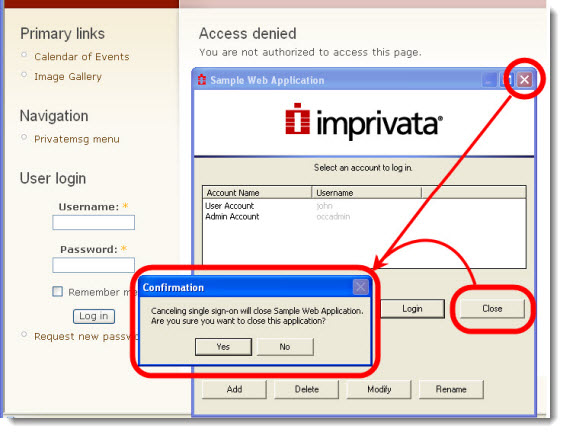The height and width of the screenshot is (433, 565).
Task: Click the Login button in Imprivata dialog
Action: tap(412, 309)
